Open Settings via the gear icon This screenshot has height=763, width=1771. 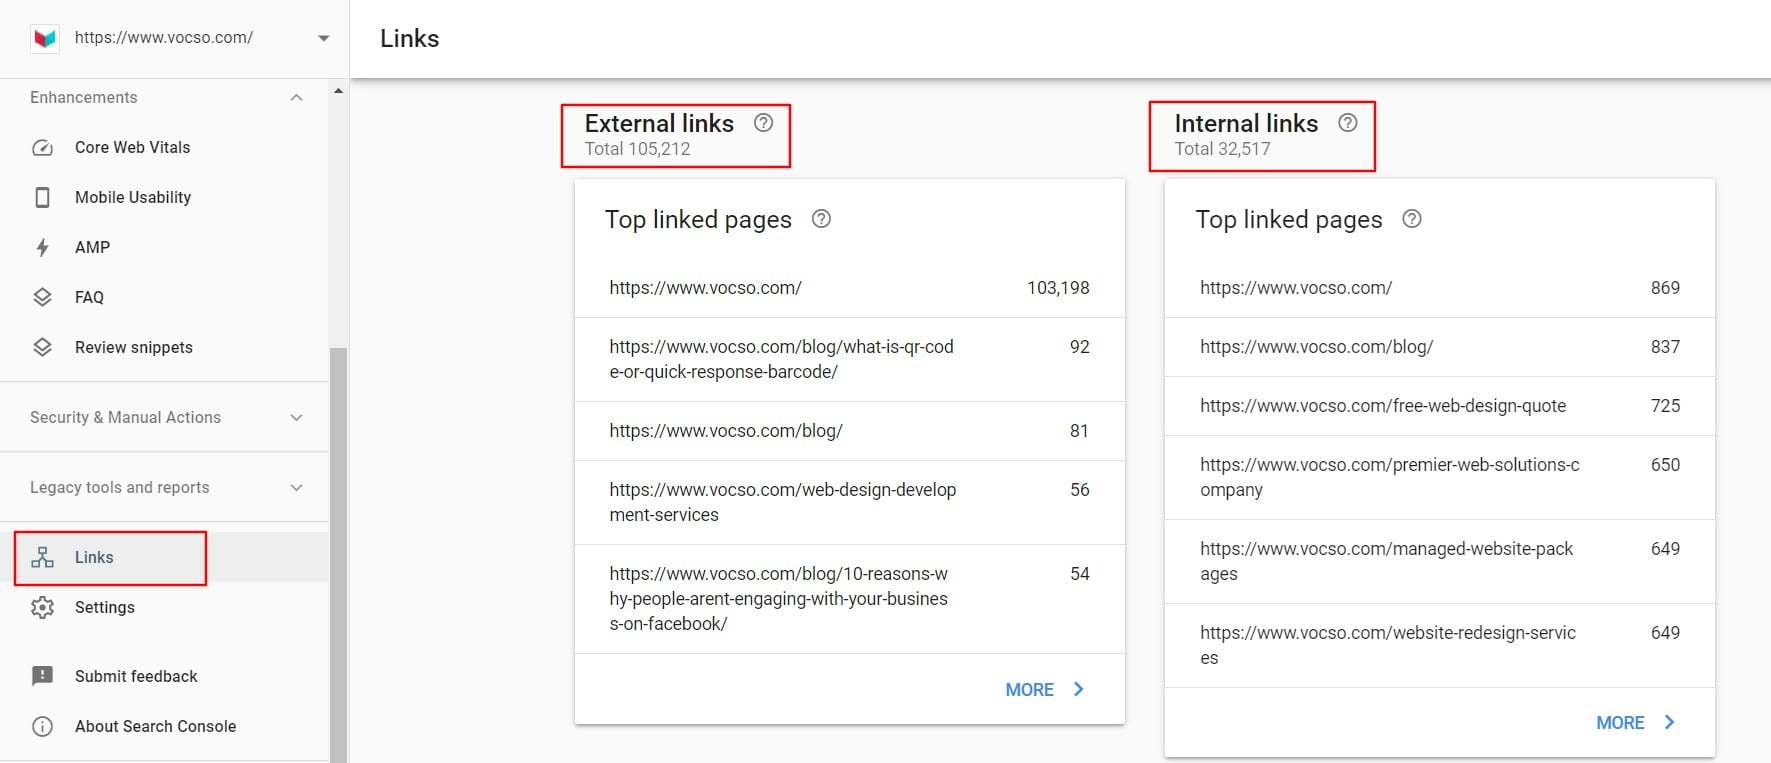tap(43, 607)
